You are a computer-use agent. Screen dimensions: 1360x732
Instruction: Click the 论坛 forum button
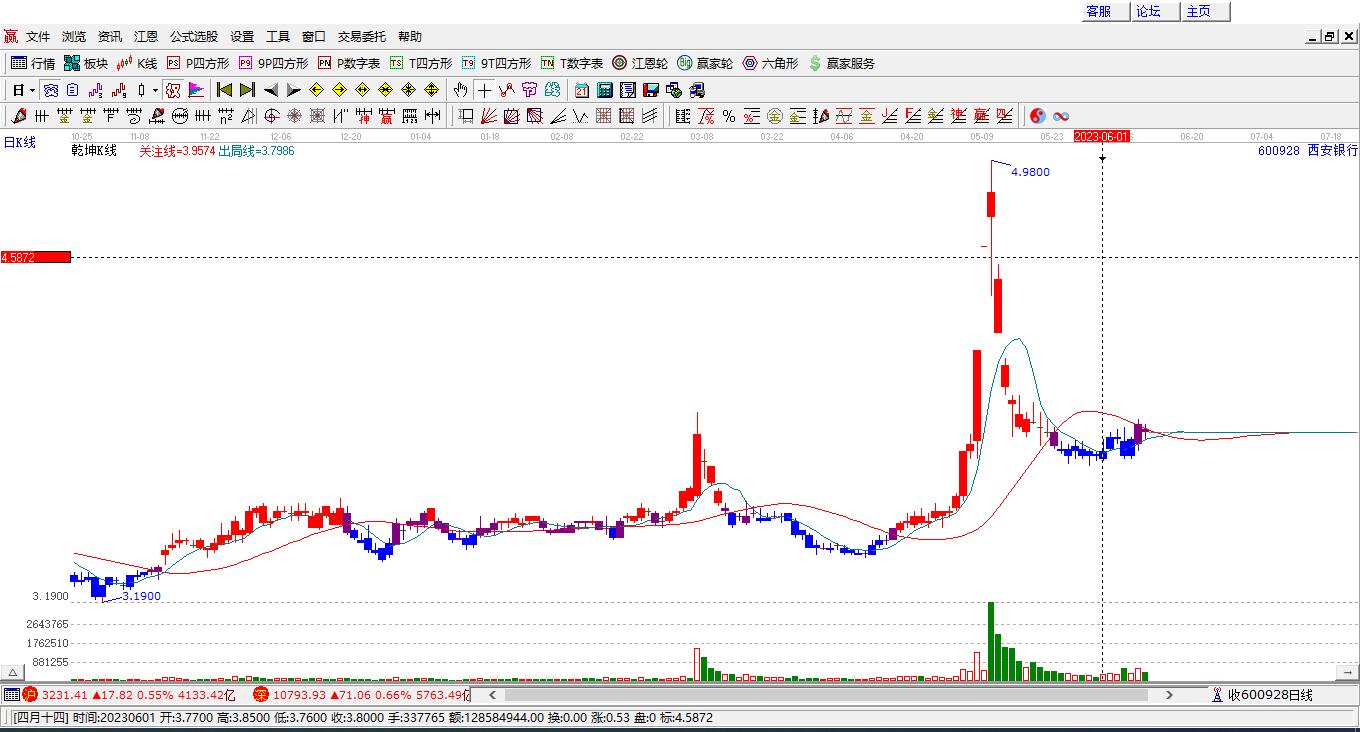[1155, 11]
